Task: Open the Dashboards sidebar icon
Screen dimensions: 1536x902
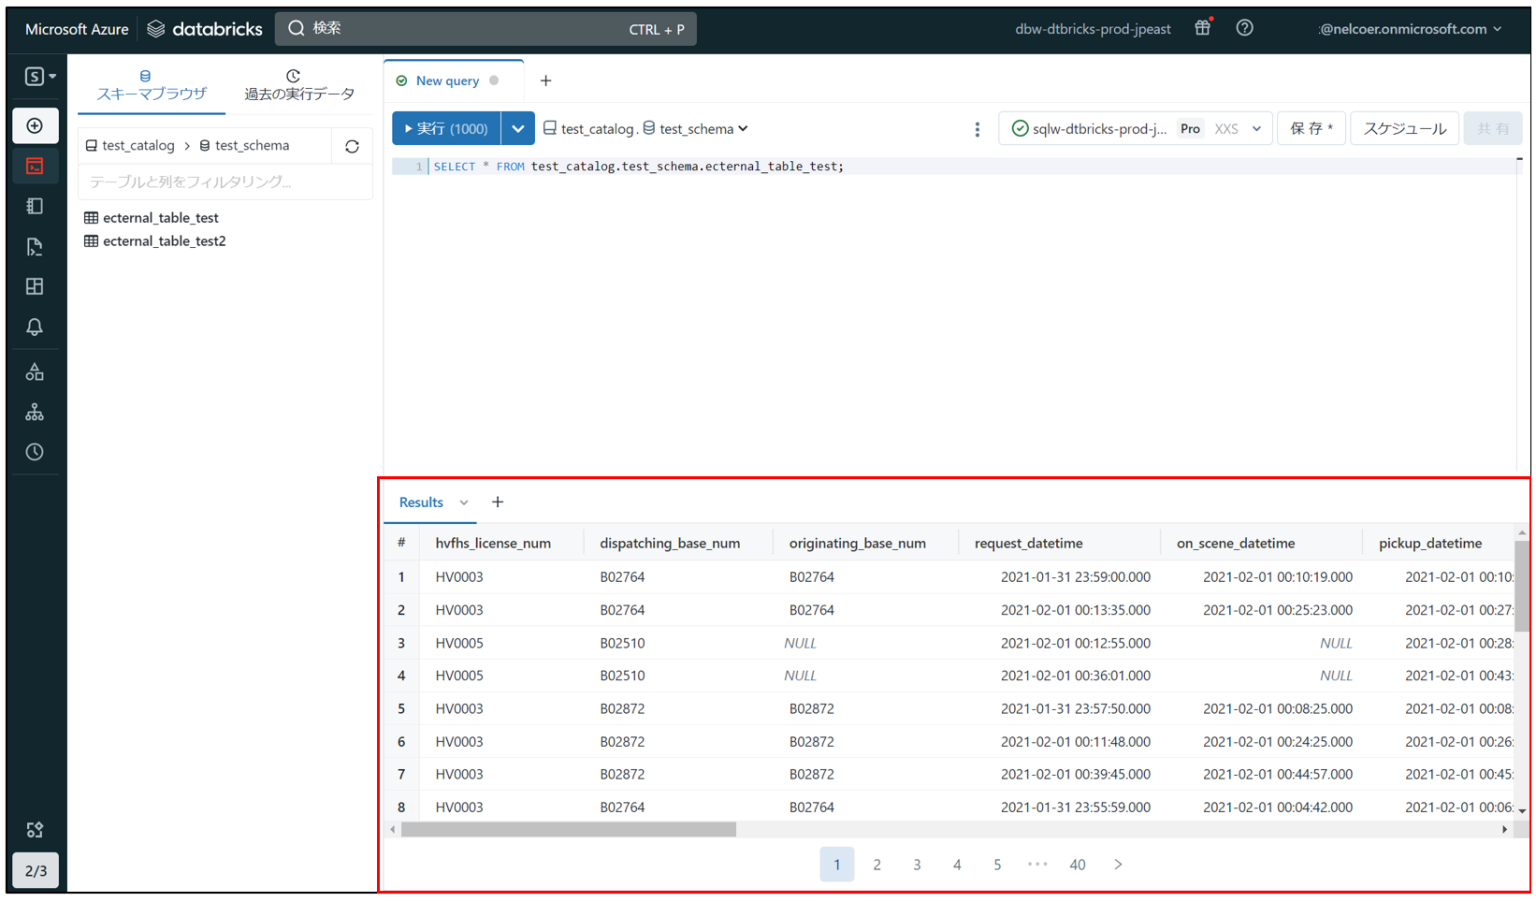Action: 35,286
